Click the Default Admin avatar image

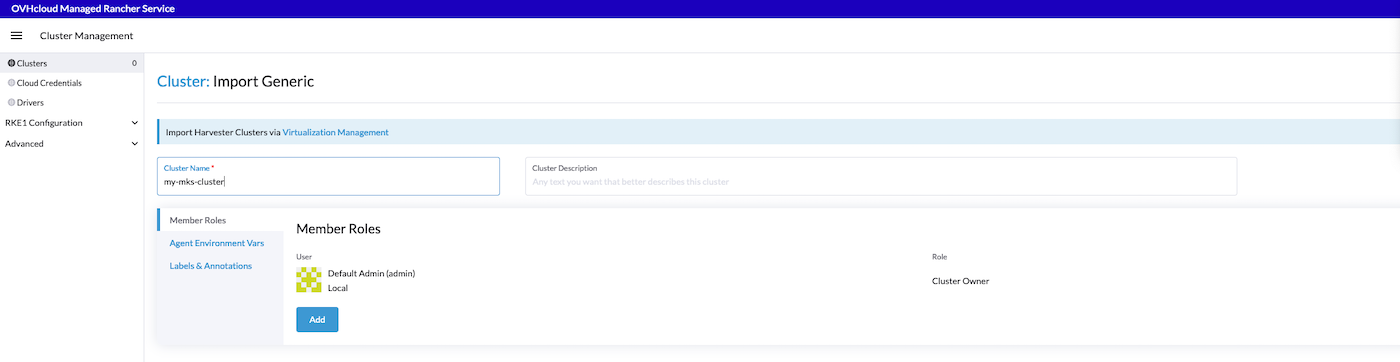point(309,280)
